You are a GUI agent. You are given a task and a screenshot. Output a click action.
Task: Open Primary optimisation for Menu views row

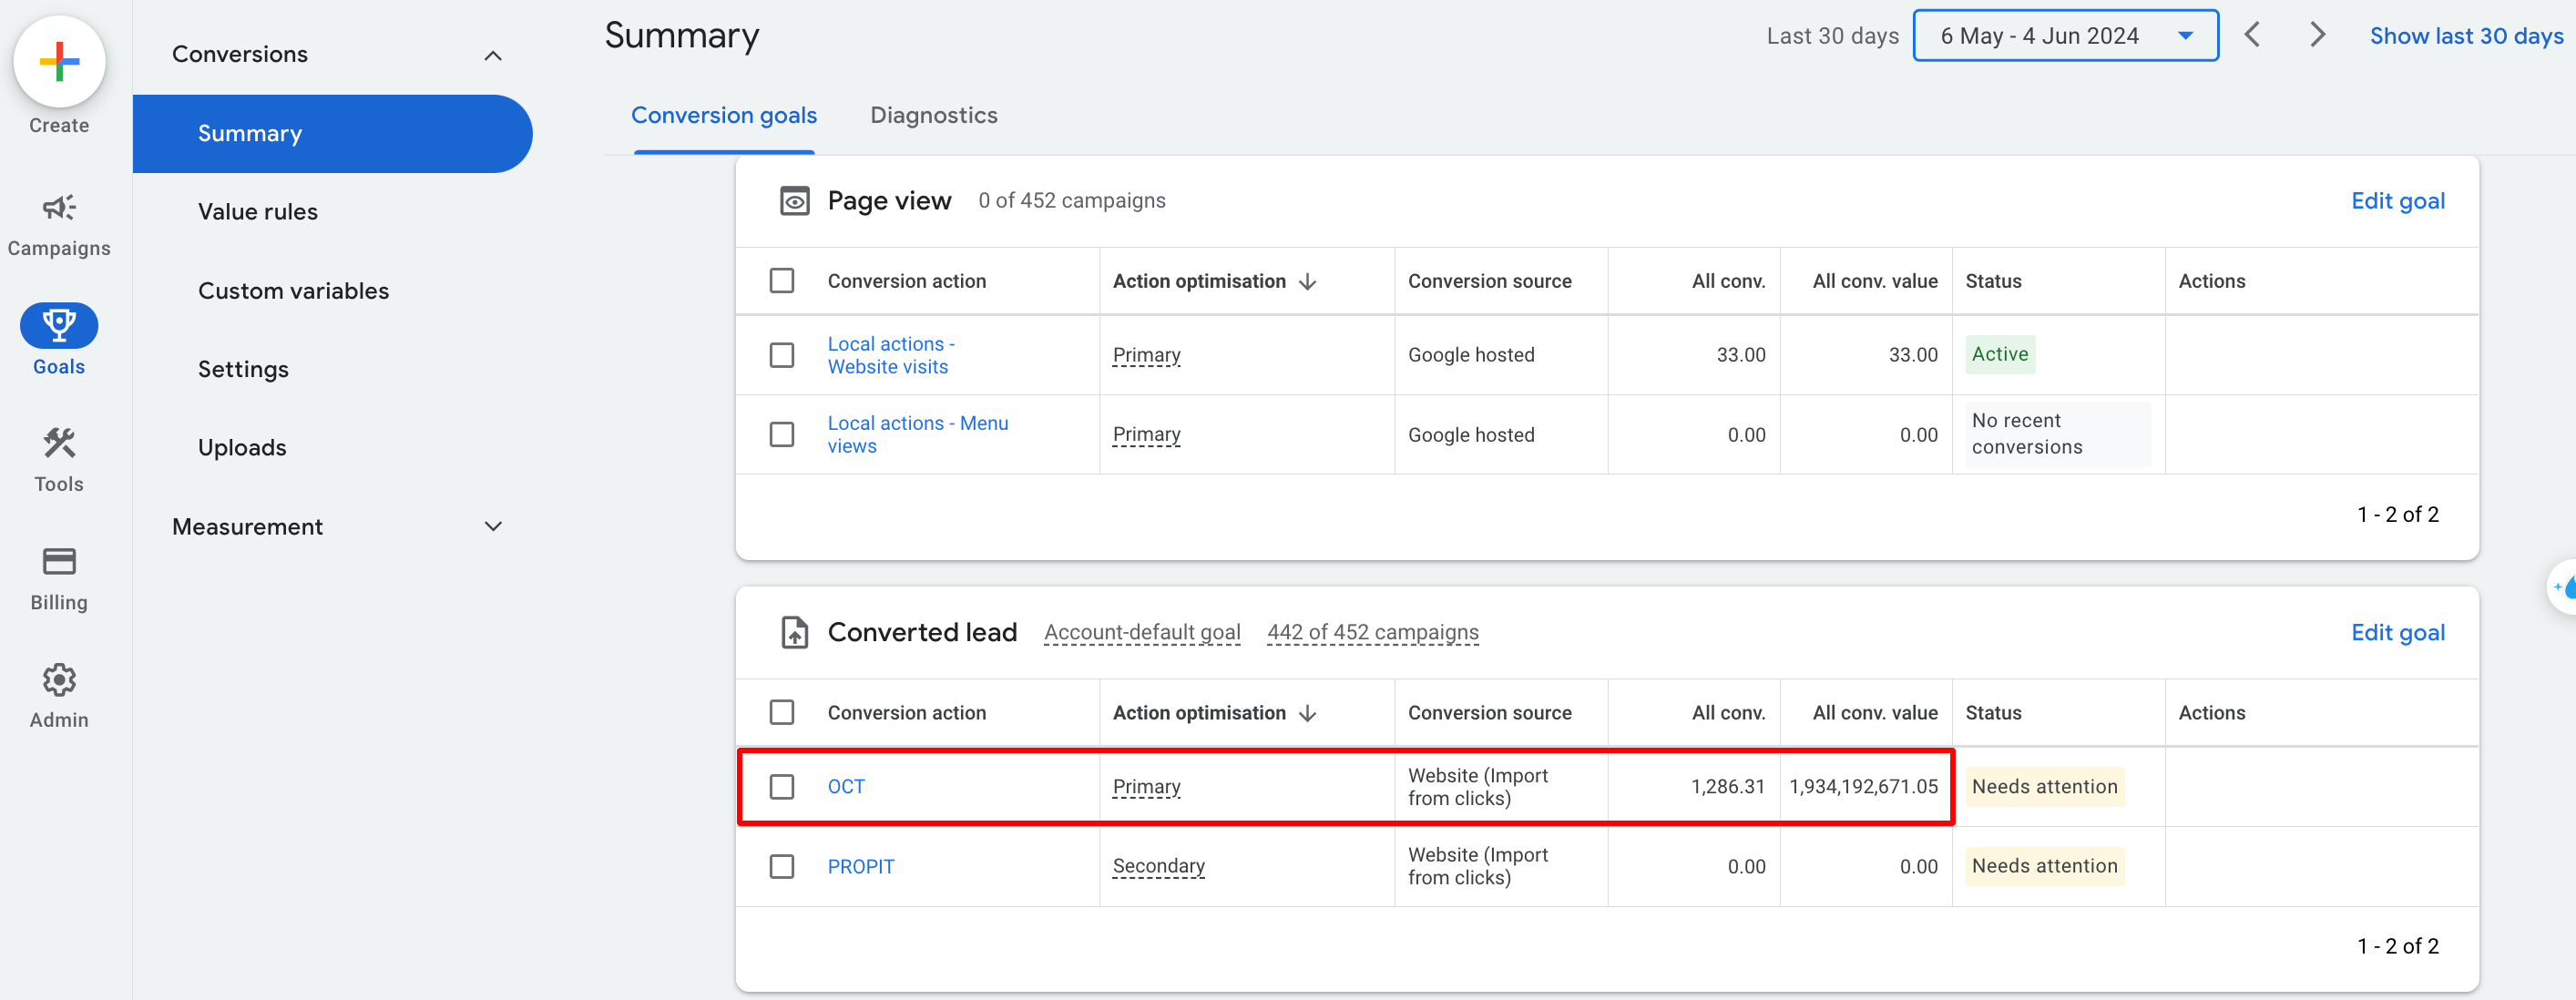(x=1146, y=435)
